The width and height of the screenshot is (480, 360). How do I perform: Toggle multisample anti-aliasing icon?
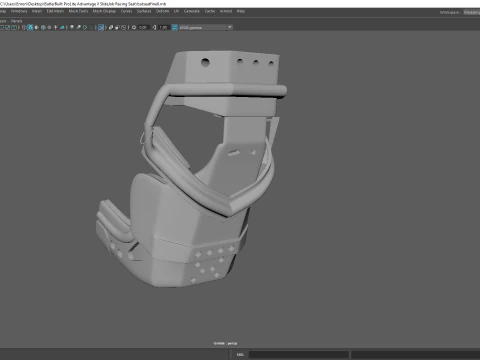click(x=85, y=27)
